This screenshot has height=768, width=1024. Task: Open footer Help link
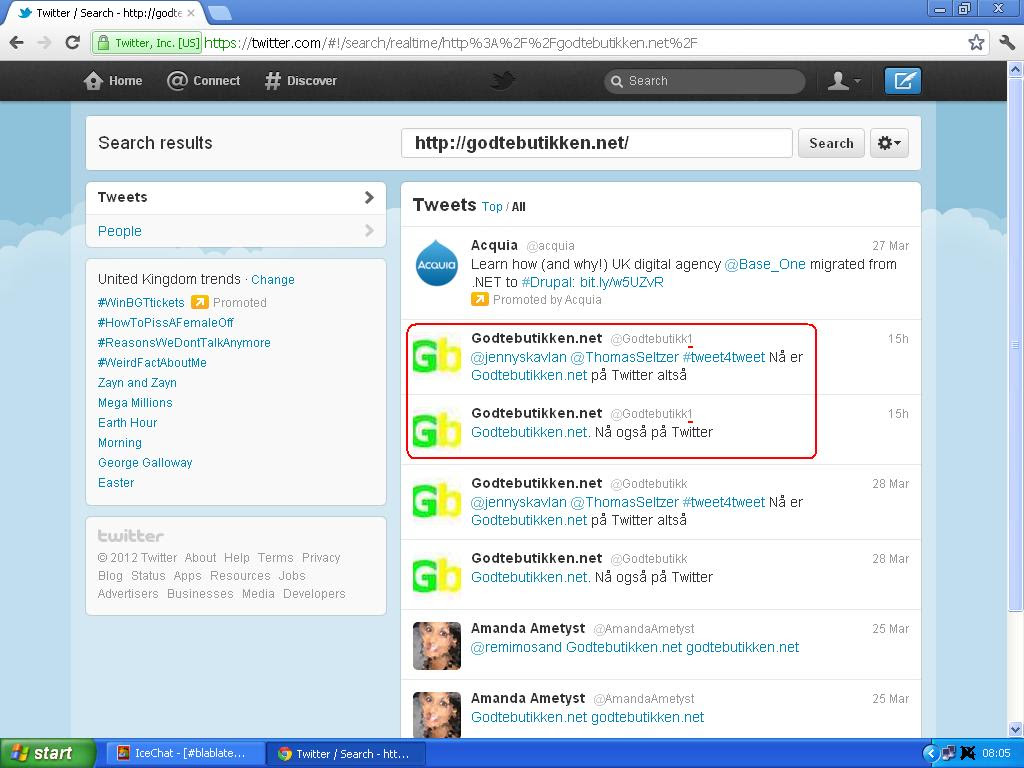(x=236, y=558)
